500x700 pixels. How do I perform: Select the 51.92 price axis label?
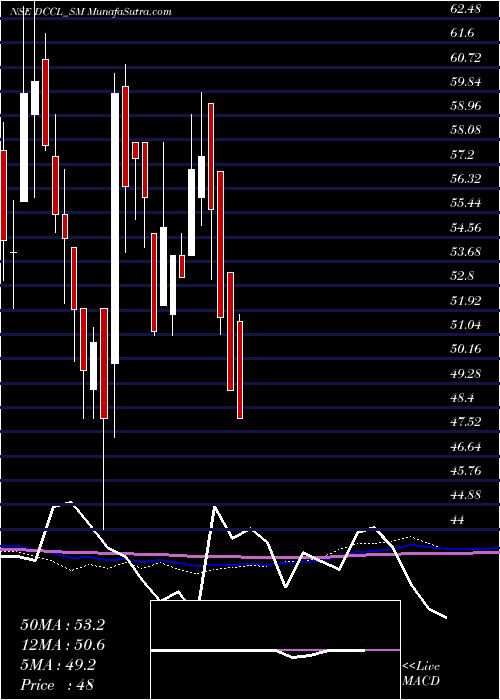click(466, 300)
